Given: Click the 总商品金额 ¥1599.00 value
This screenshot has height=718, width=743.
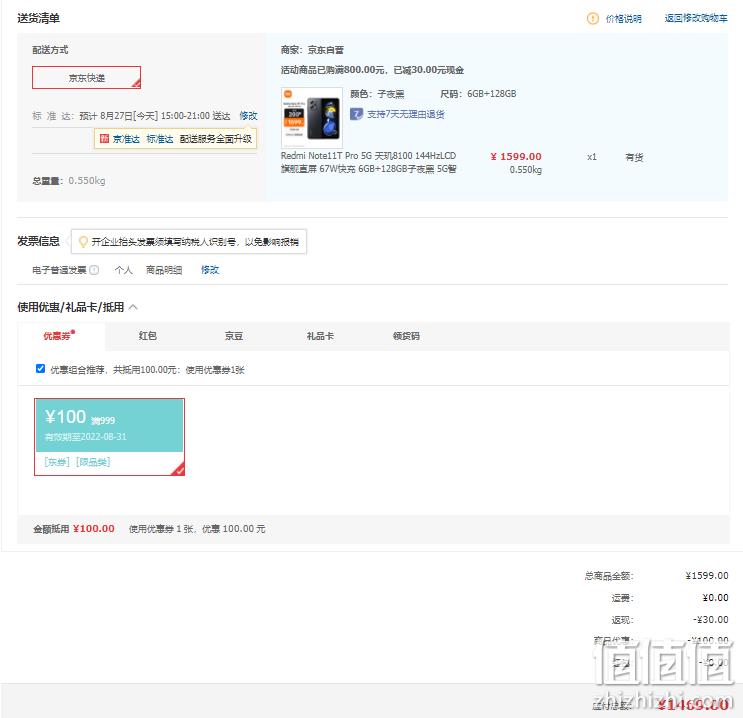Looking at the screenshot, I should 707,575.
